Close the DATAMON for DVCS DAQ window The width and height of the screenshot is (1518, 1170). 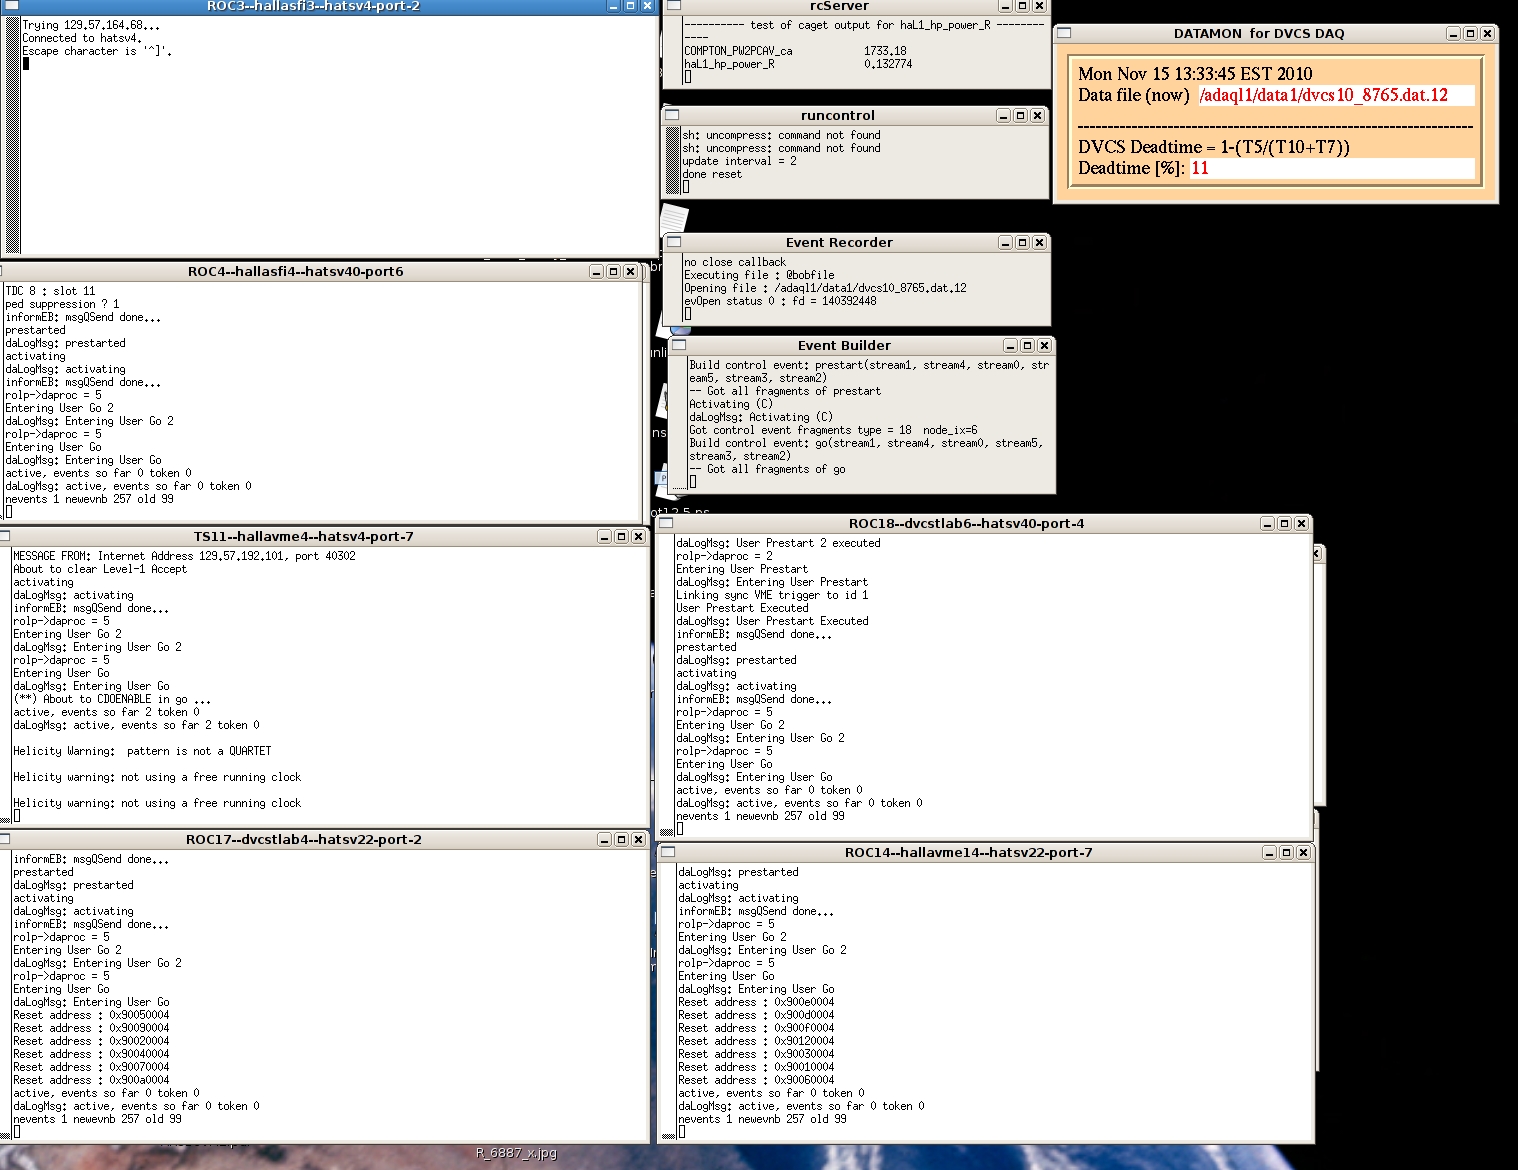(x=1487, y=33)
